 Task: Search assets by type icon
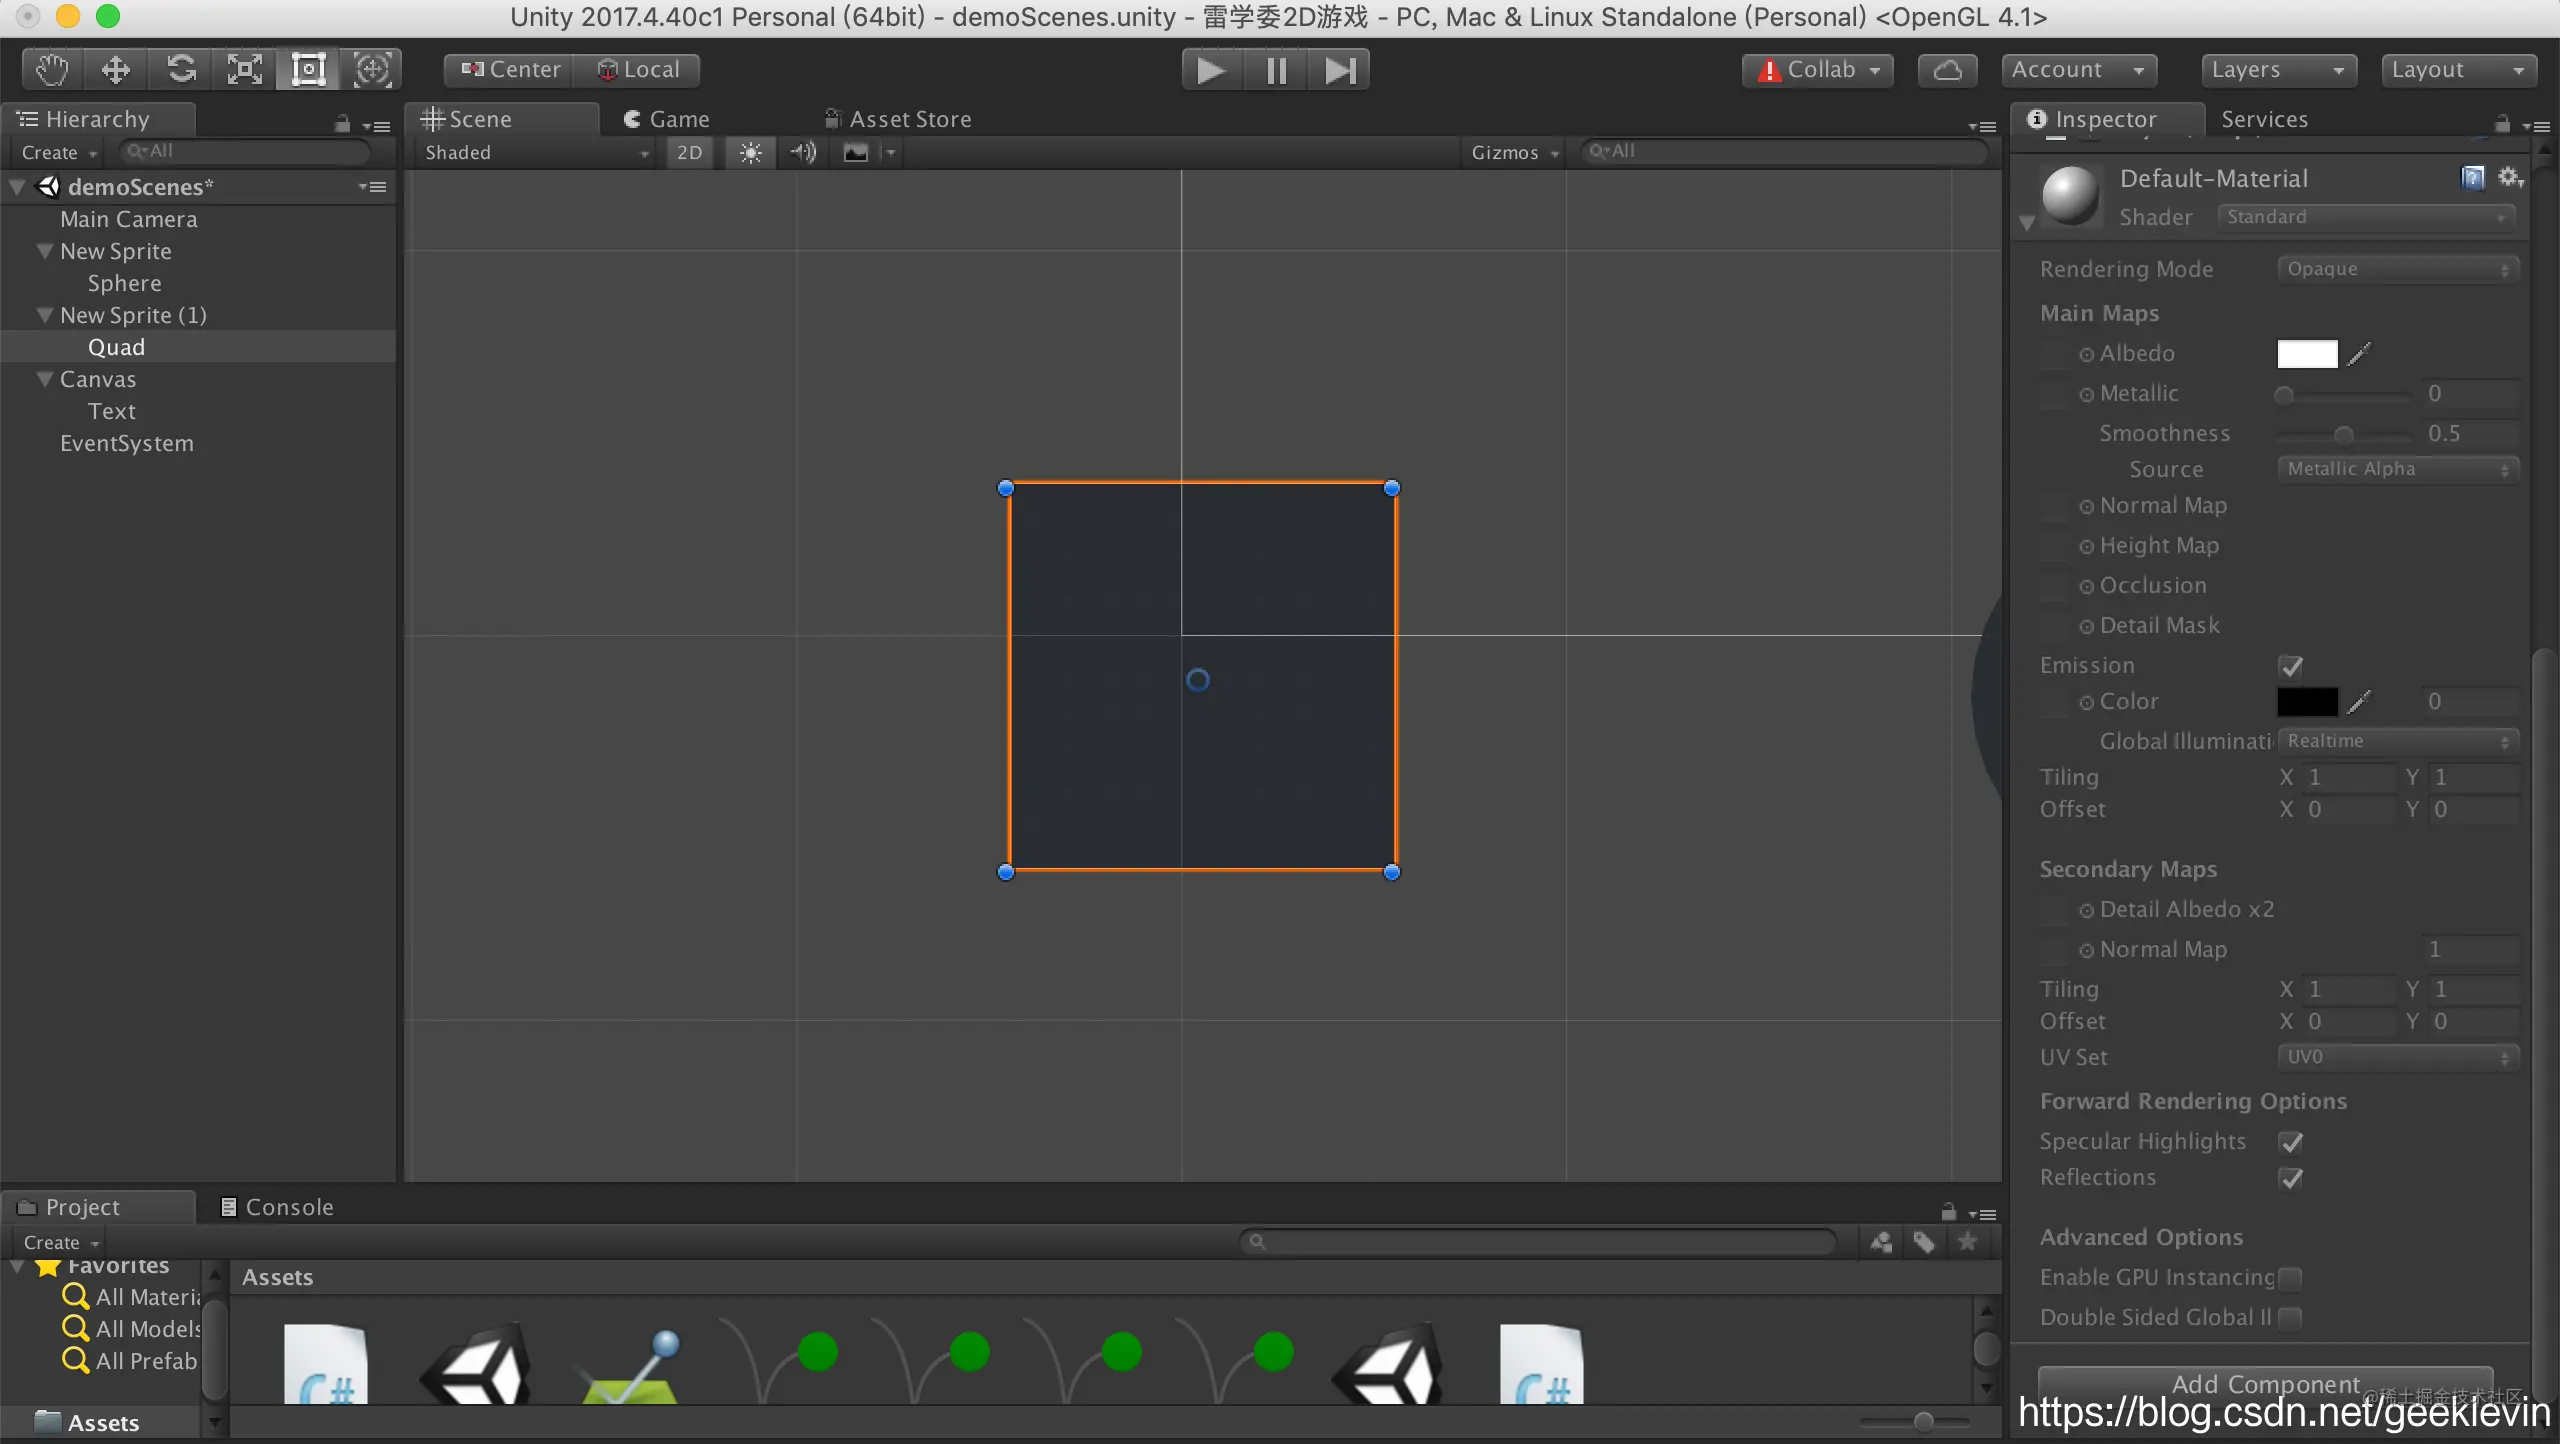(x=1881, y=1242)
